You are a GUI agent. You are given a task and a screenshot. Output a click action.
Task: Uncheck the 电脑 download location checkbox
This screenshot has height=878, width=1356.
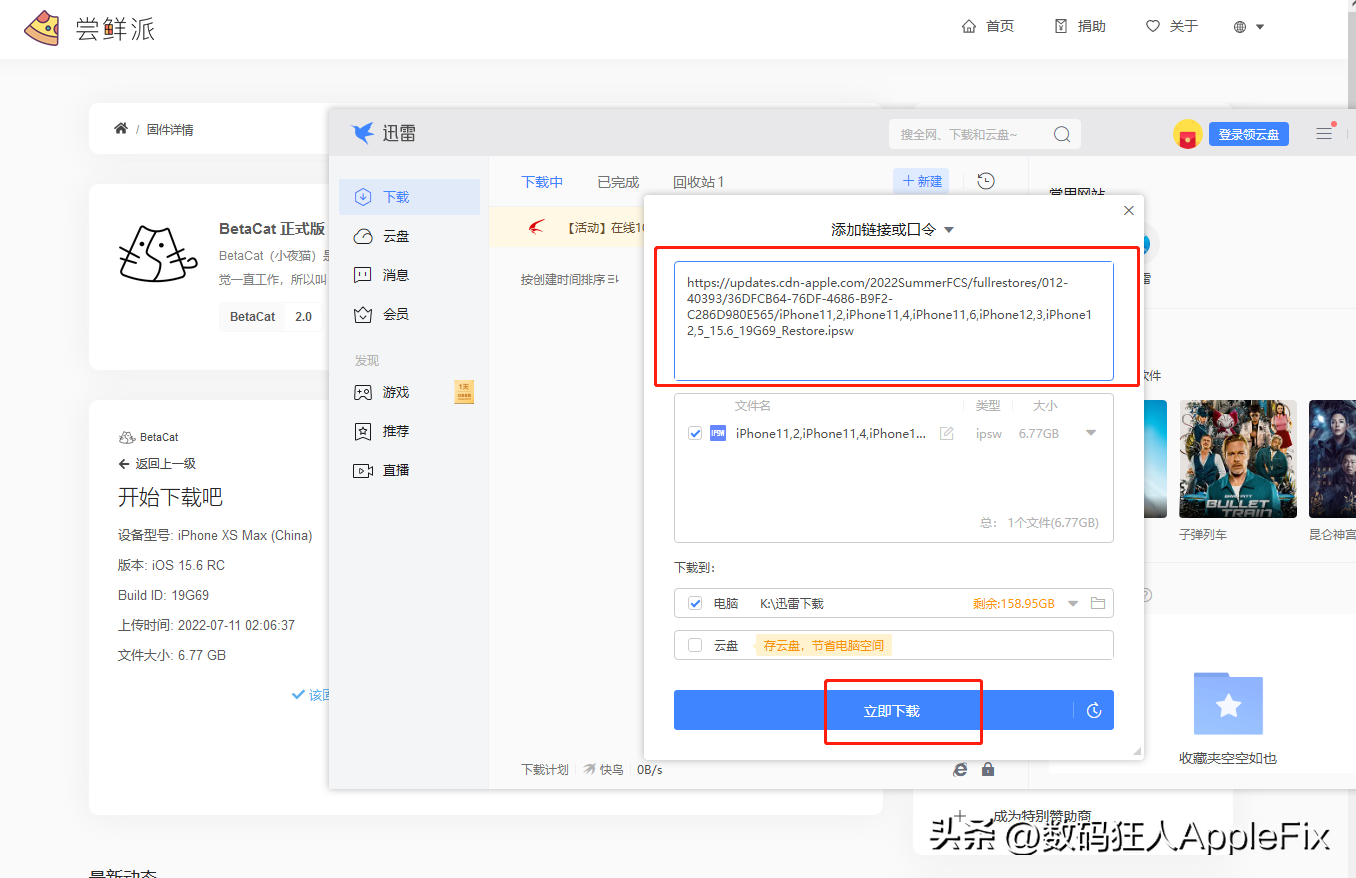point(695,603)
